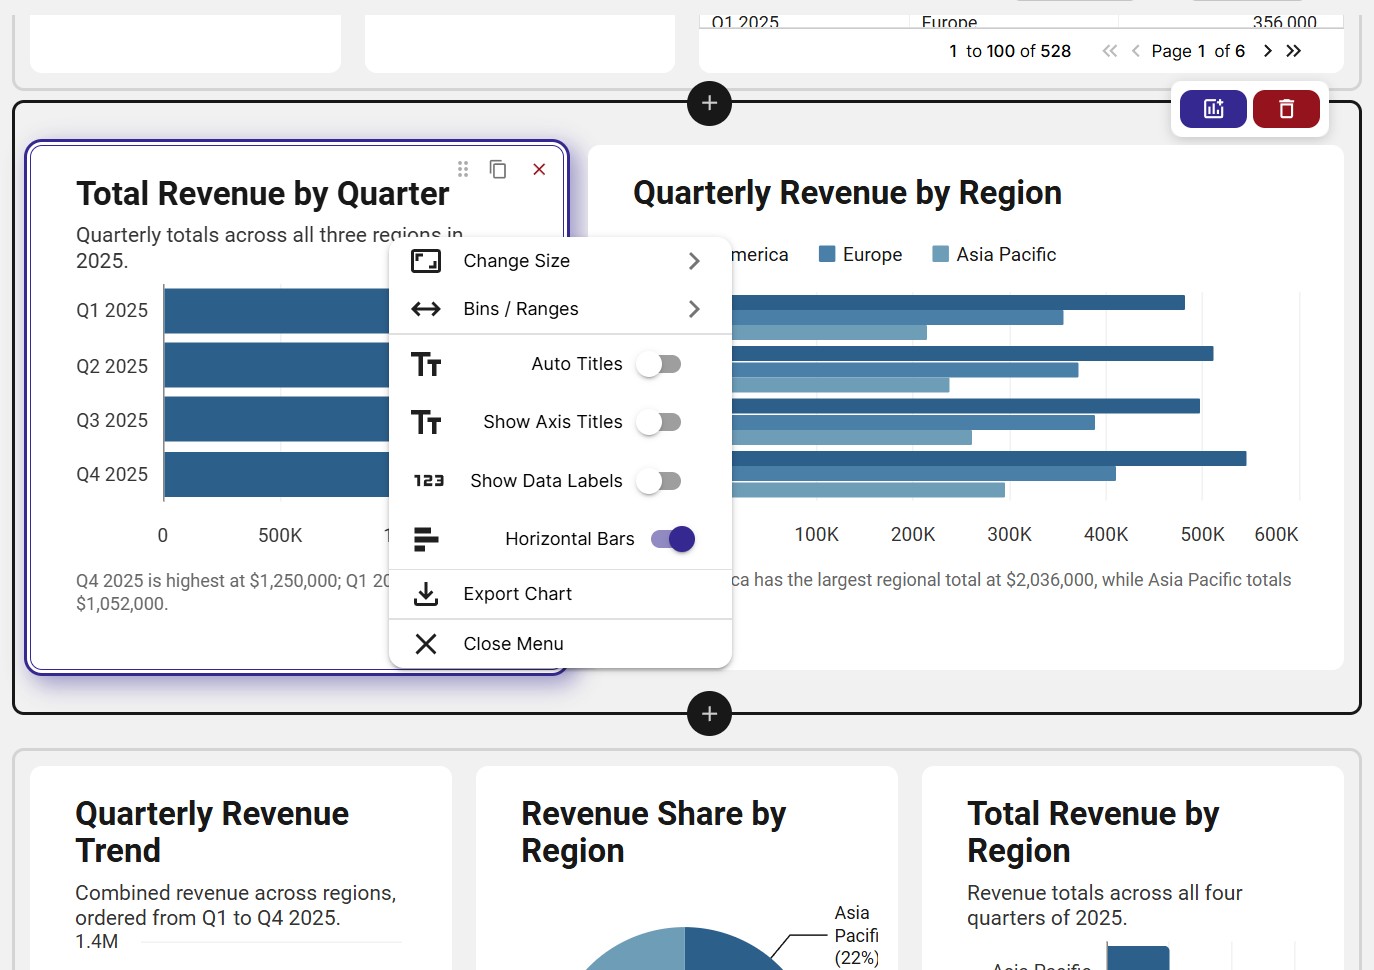Go to the next table page
The height and width of the screenshot is (970, 1374).
(1267, 51)
